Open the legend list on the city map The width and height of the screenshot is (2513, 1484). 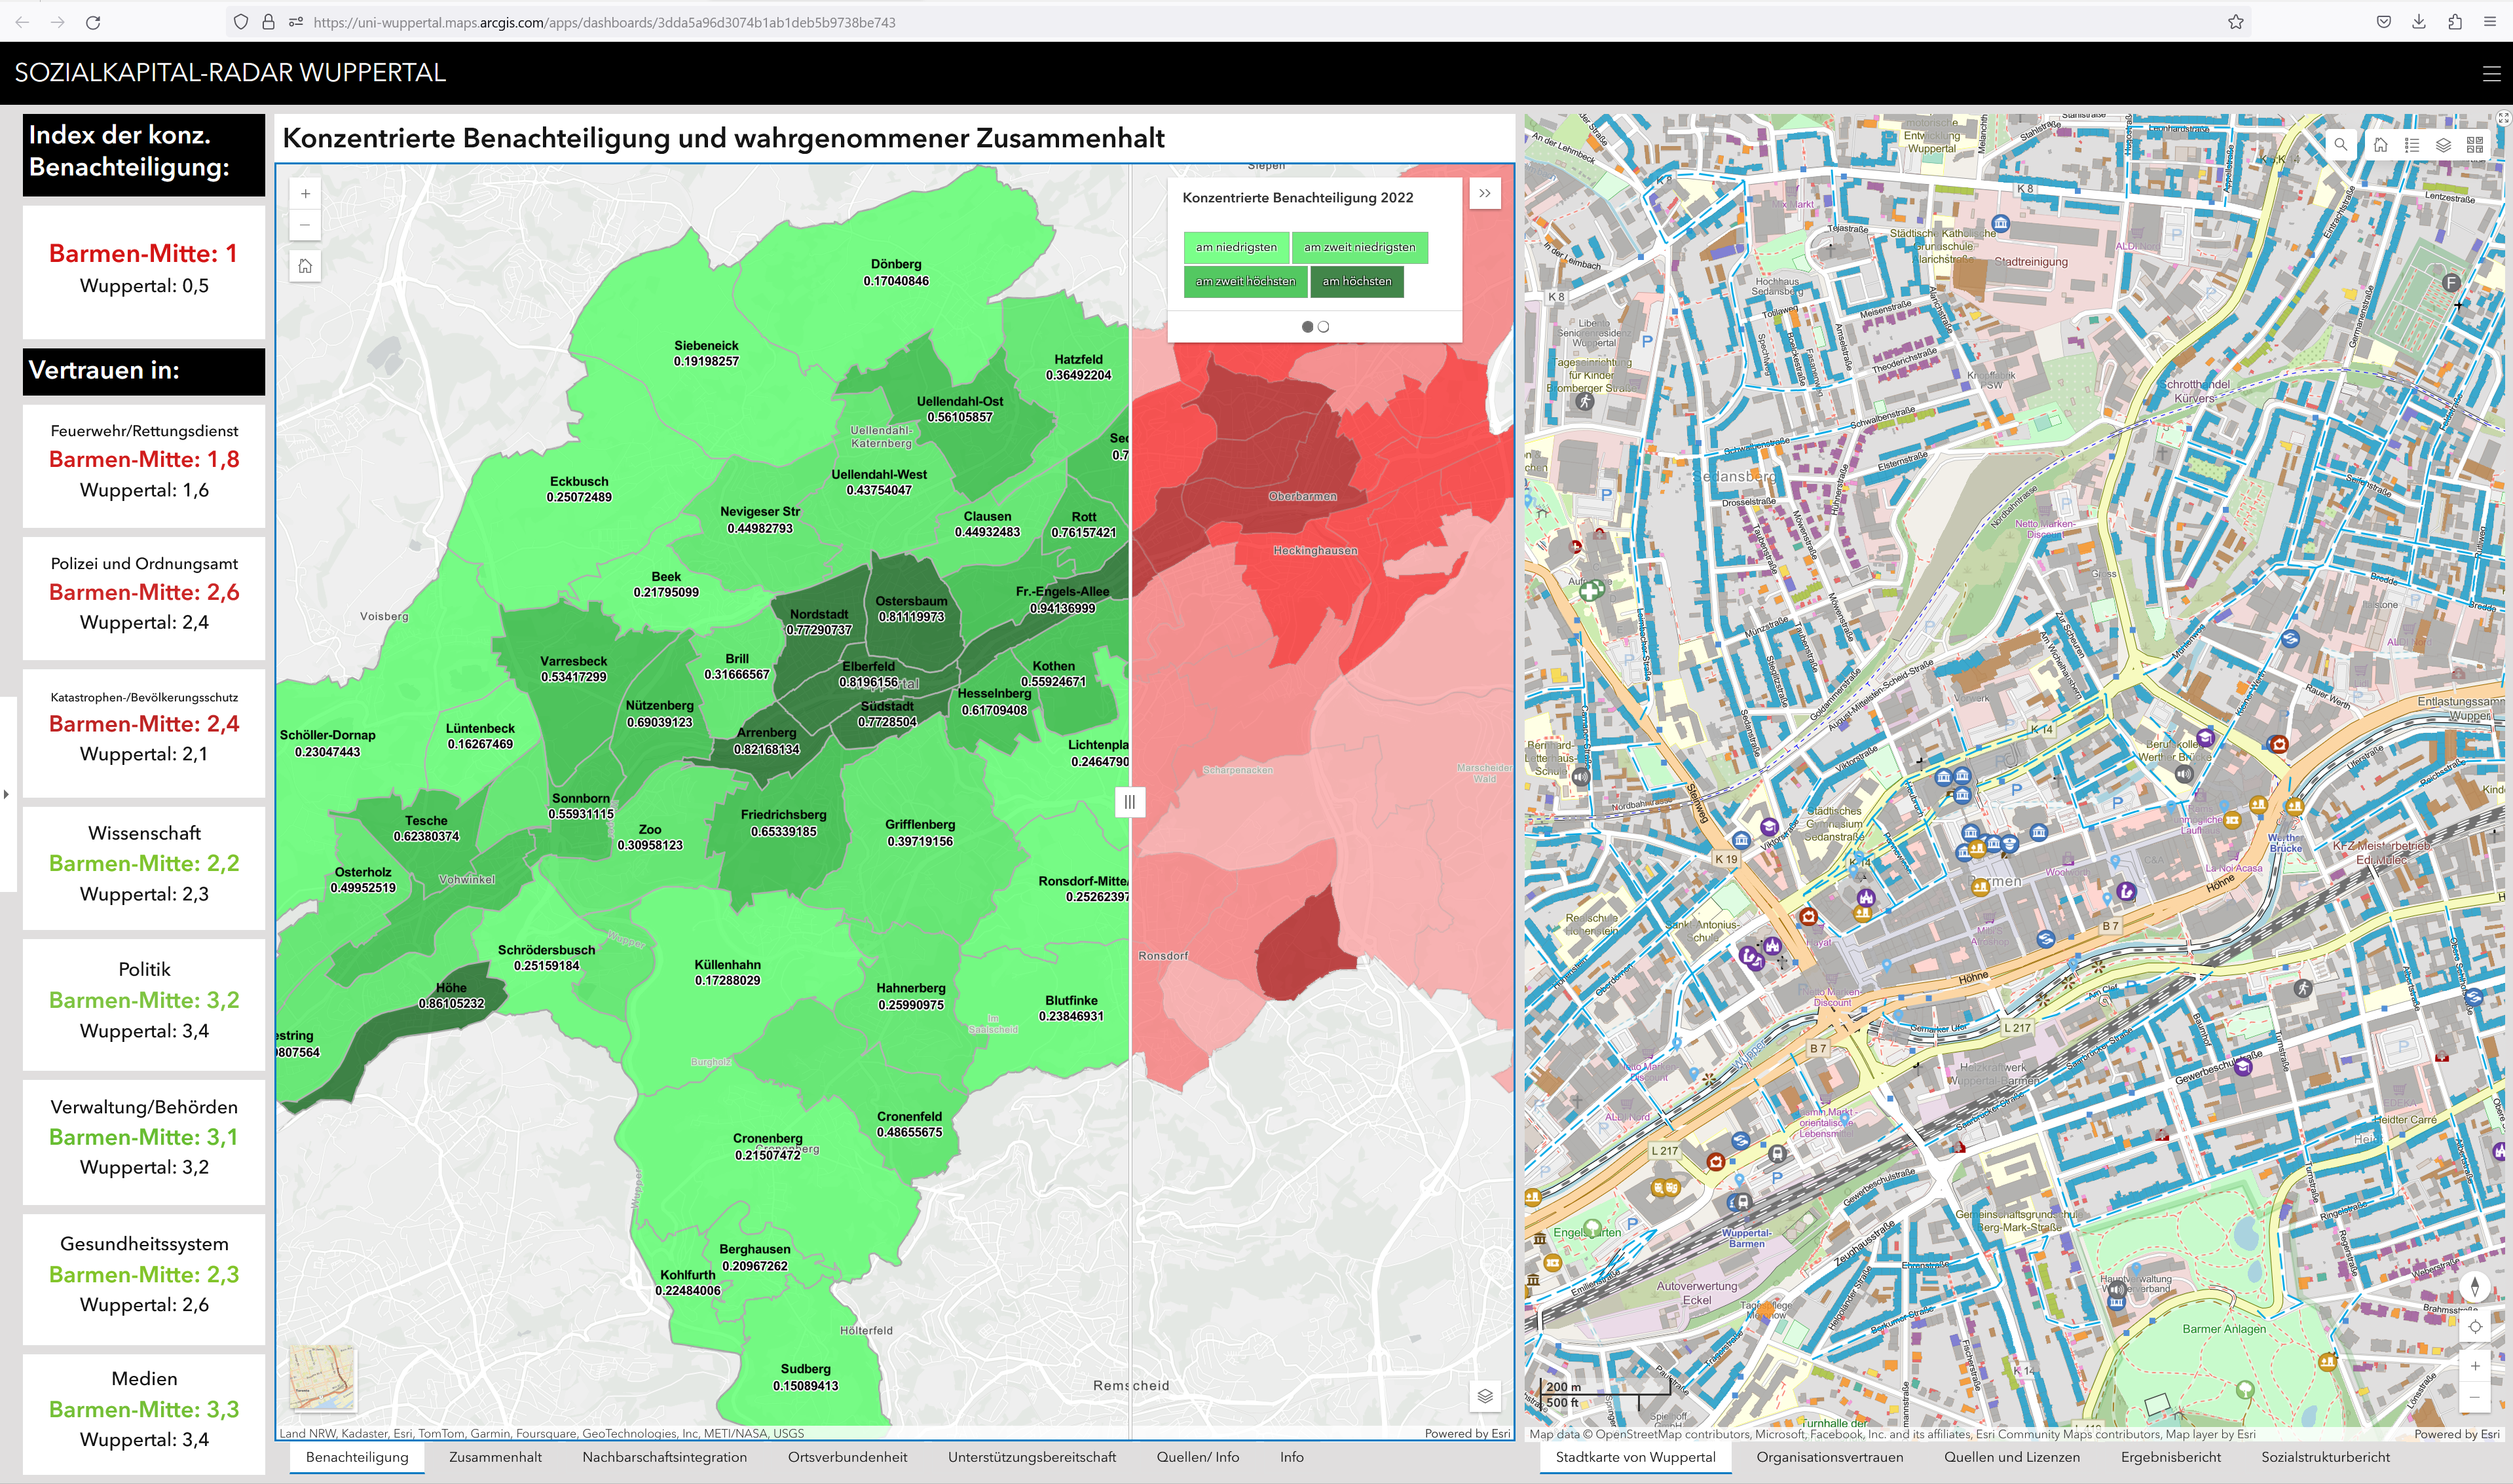pos(2411,145)
